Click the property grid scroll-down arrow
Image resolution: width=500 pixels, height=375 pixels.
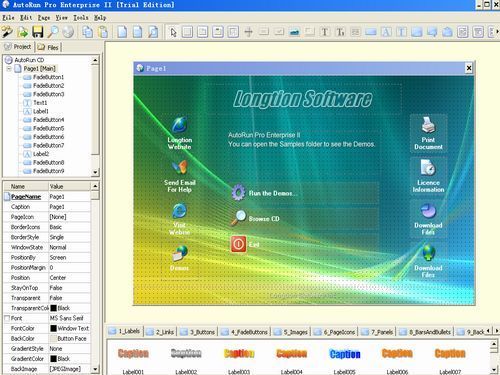coord(95,369)
